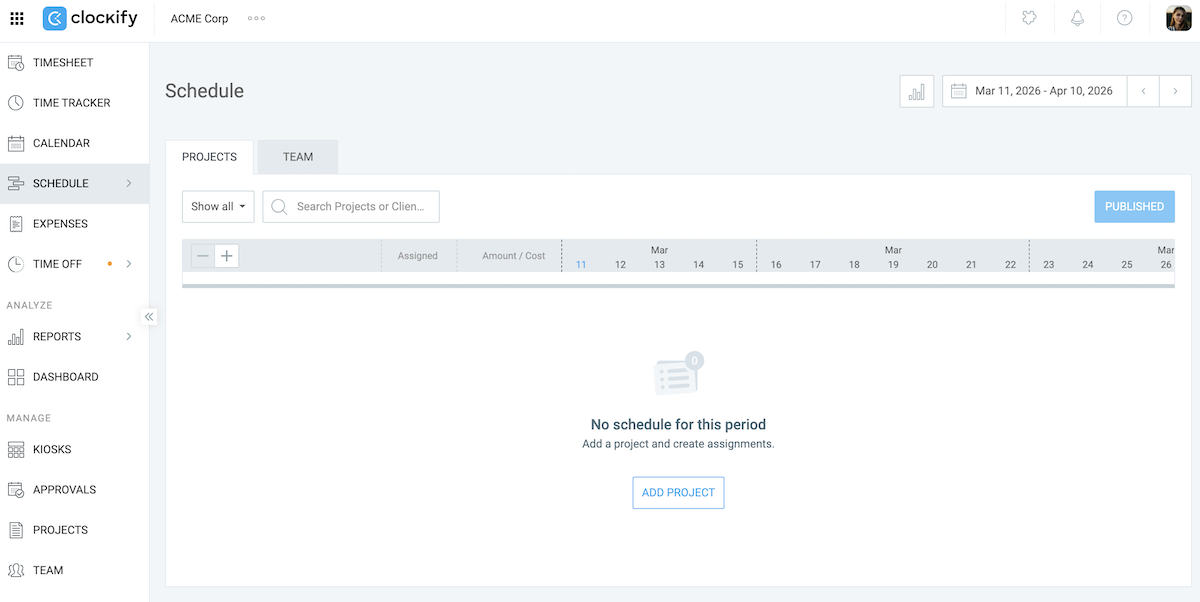Switch to the Projects tab
The height and width of the screenshot is (602, 1200).
coord(209,157)
